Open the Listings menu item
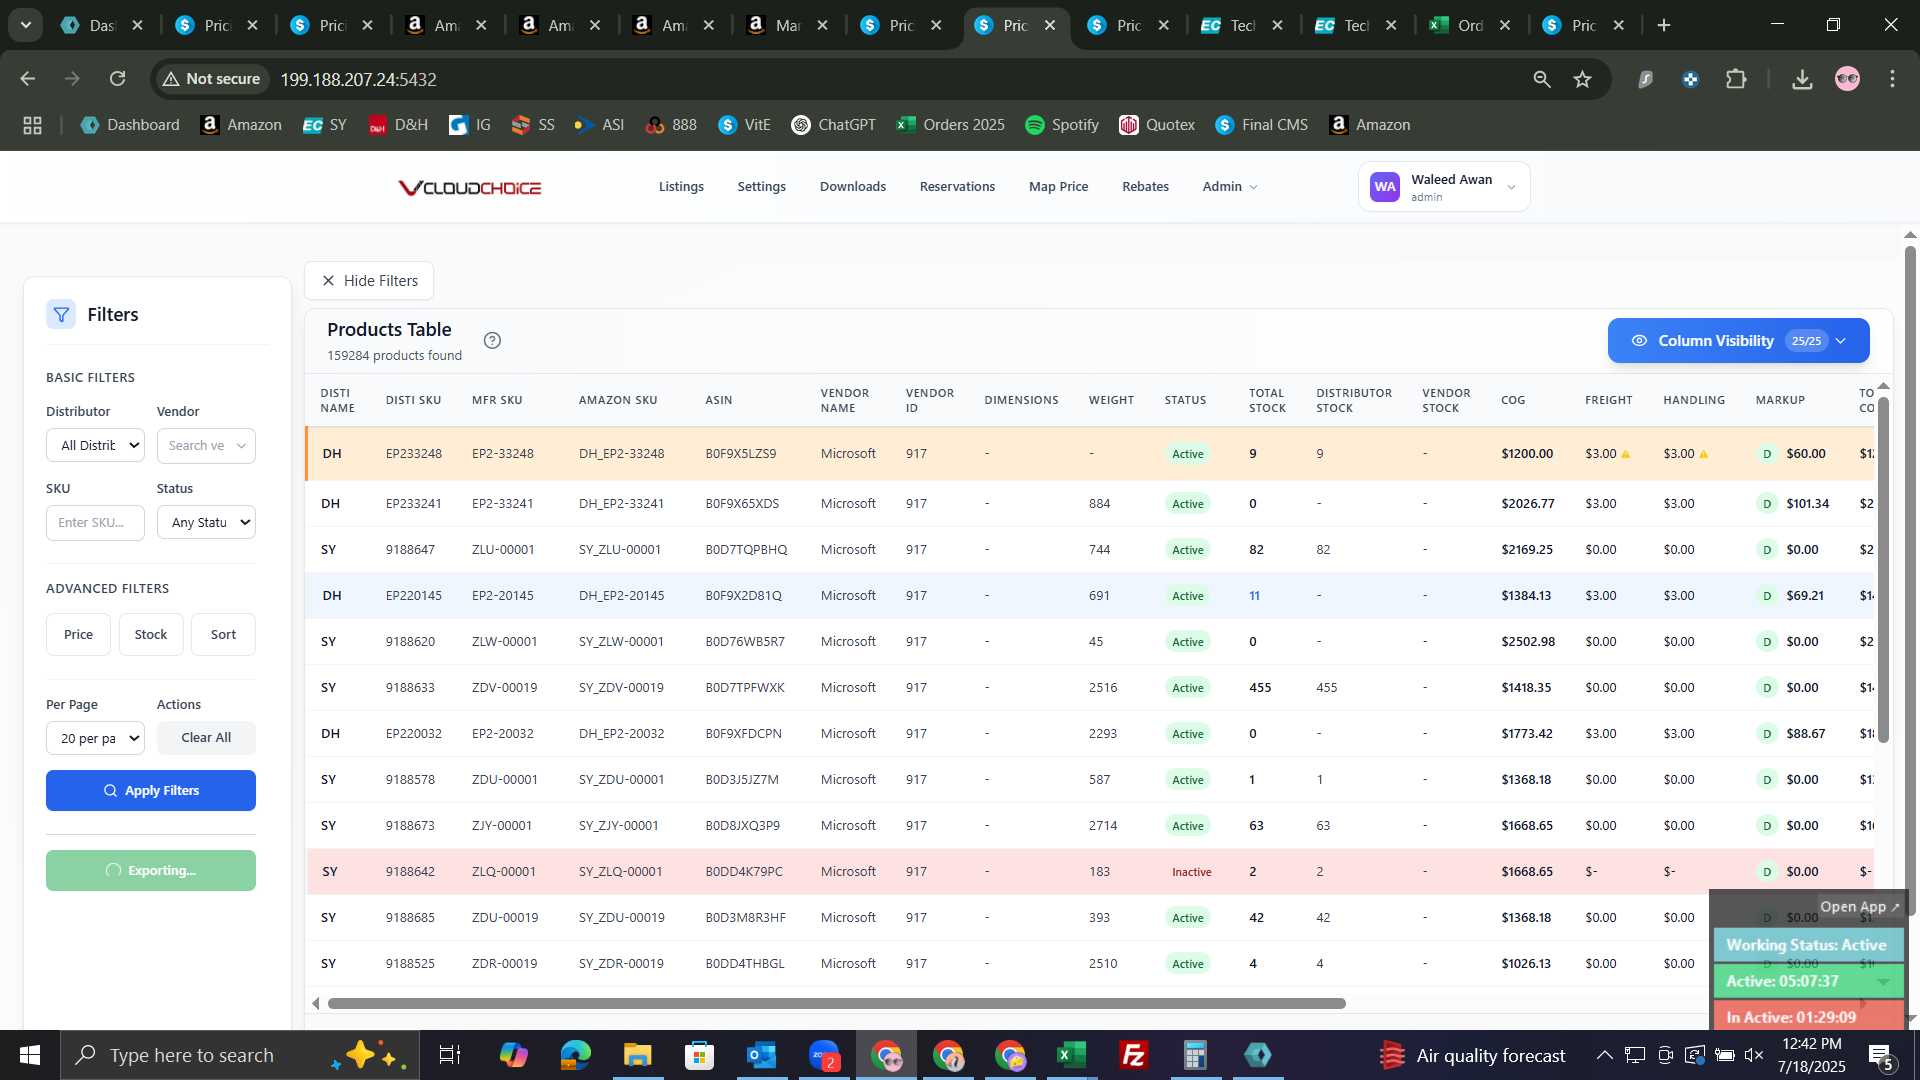1920x1080 pixels. tap(681, 187)
